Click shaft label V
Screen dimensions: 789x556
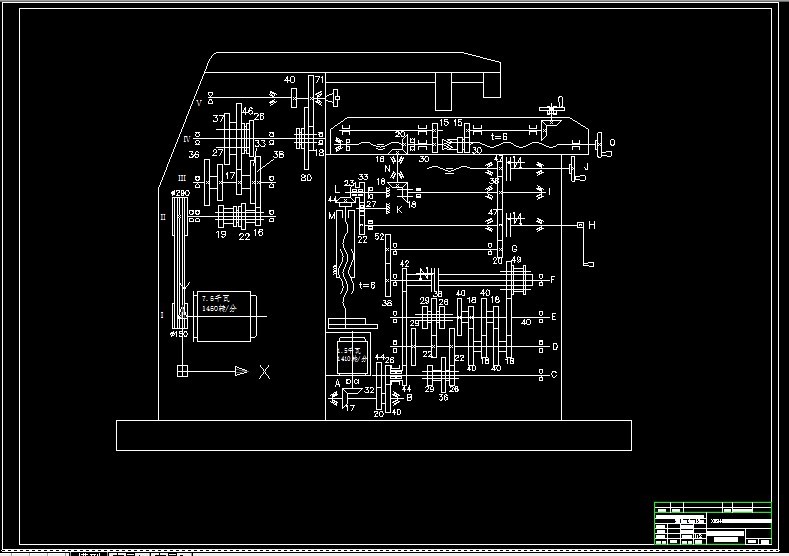(199, 103)
